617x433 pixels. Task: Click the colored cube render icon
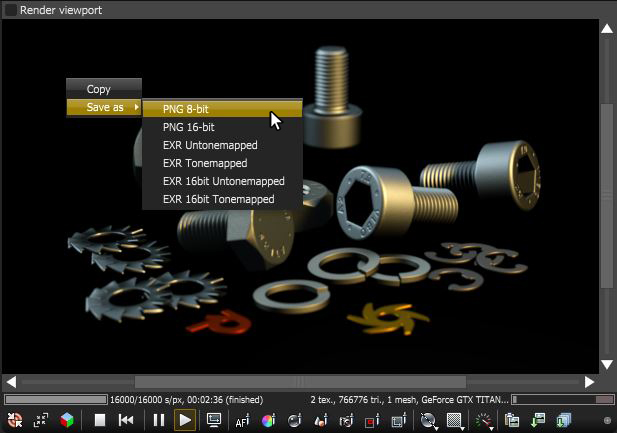point(67,420)
